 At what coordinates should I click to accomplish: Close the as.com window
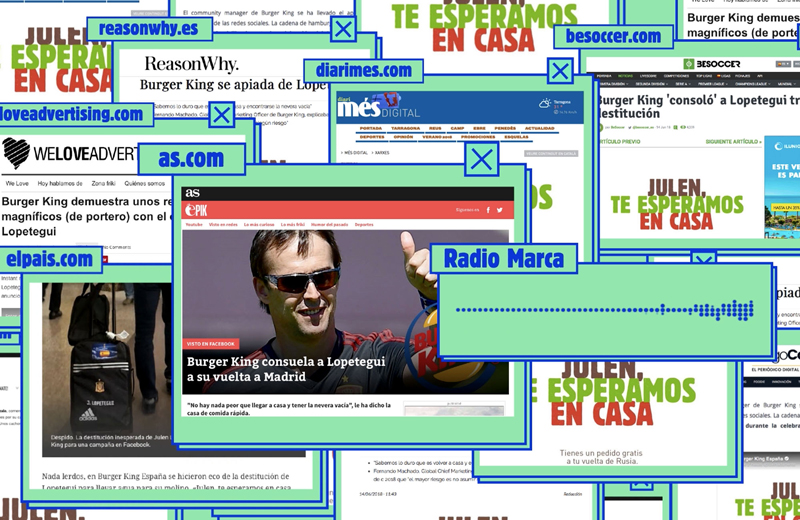pyautogui.click(x=482, y=158)
